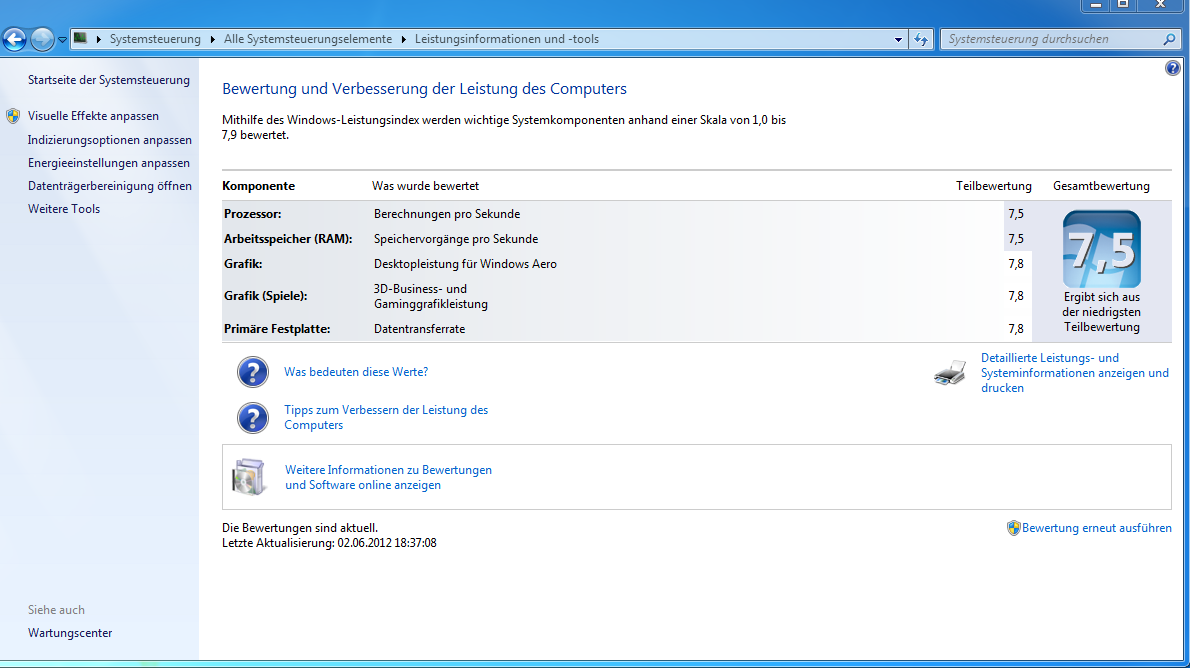Select the Primäre Festplatte: row label
This screenshot has height=668, width=1190.
pyautogui.click(x=277, y=329)
